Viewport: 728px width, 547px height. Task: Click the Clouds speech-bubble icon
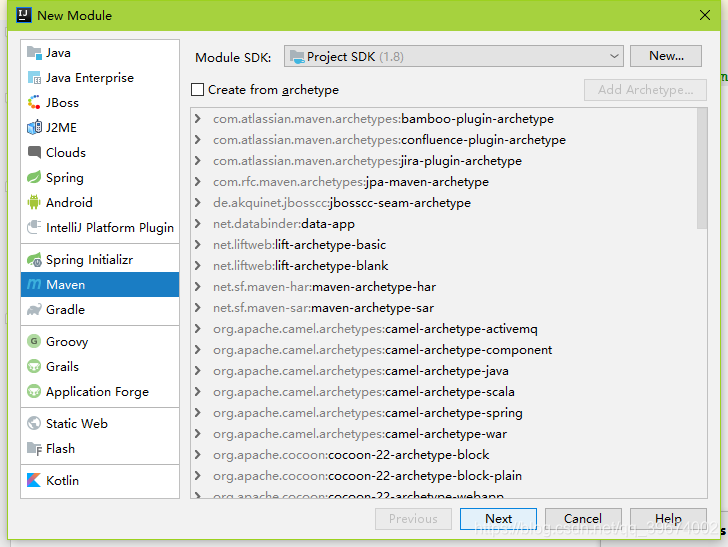34,152
